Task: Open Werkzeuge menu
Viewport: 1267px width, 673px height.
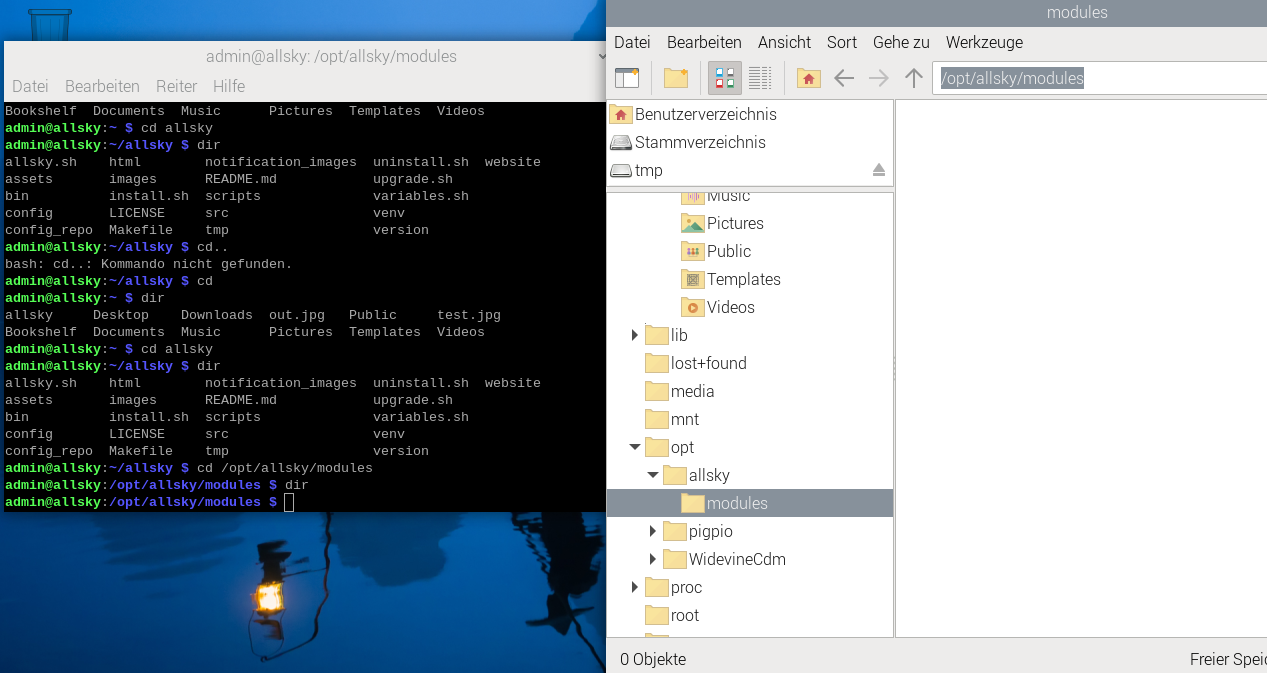Action: [984, 42]
